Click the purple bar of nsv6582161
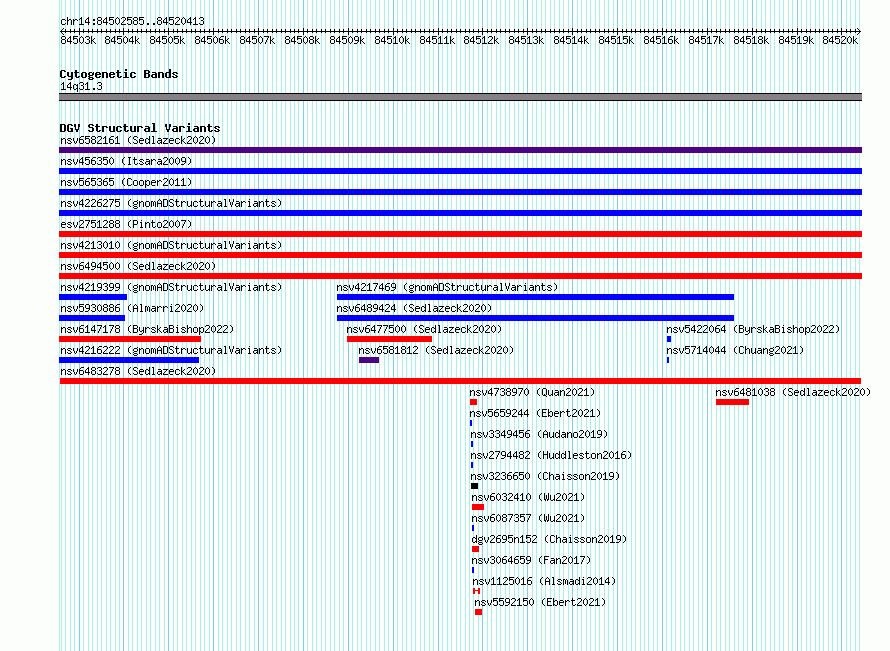This screenshot has height=651, width=890. point(460,150)
